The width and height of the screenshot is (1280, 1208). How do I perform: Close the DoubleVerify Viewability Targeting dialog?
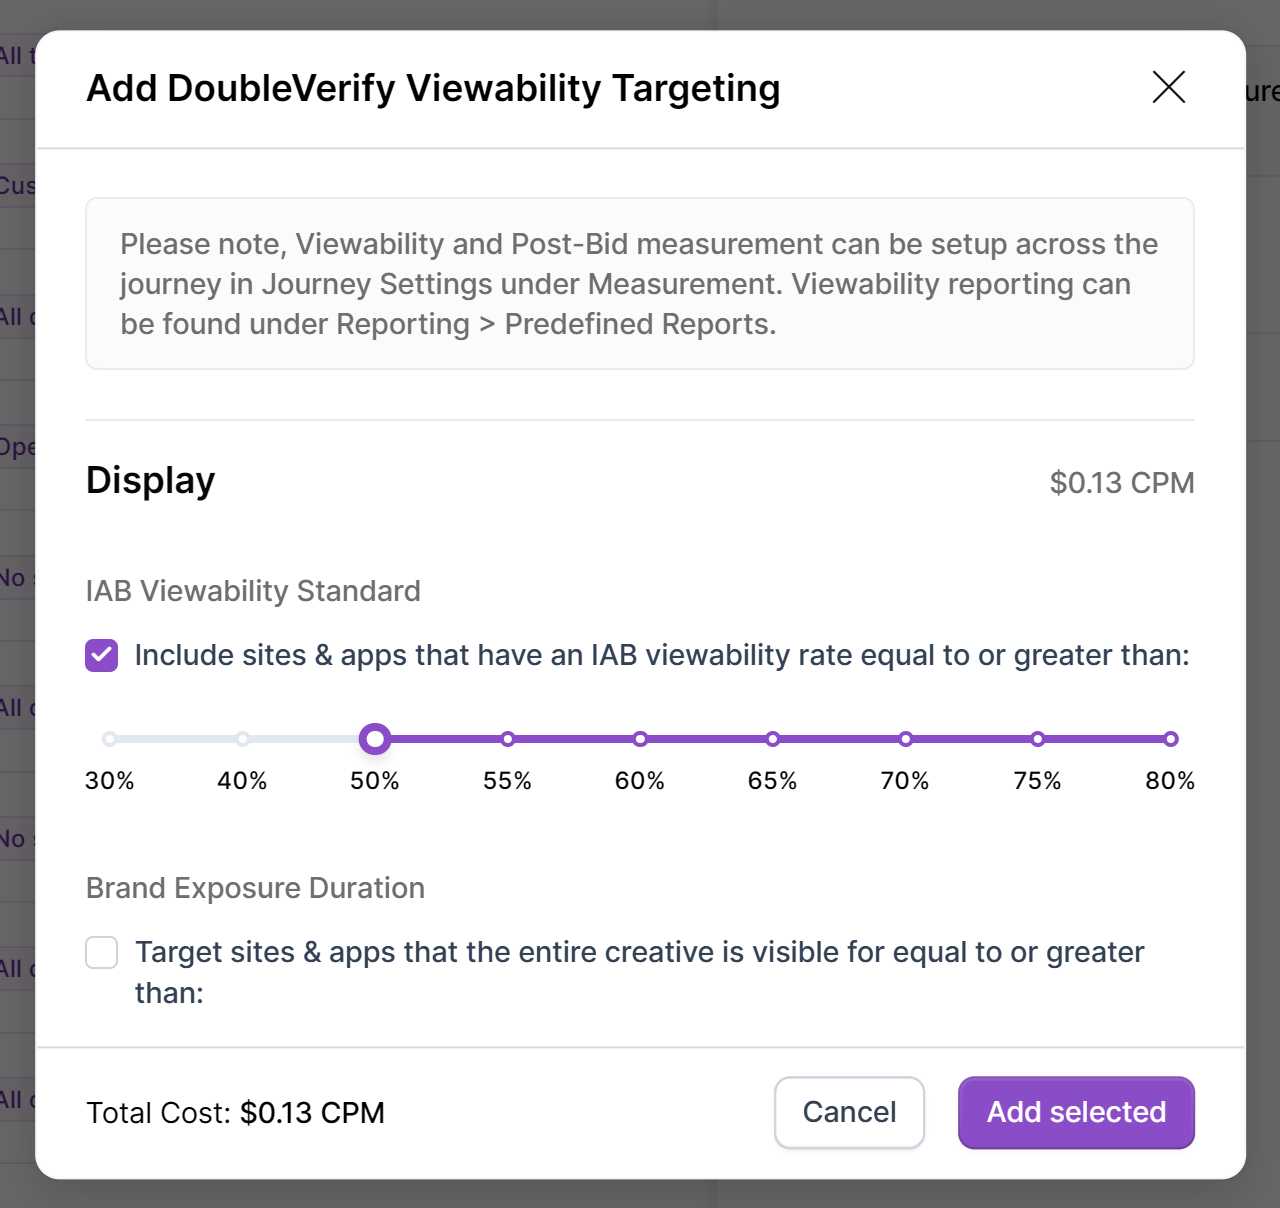click(1168, 87)
